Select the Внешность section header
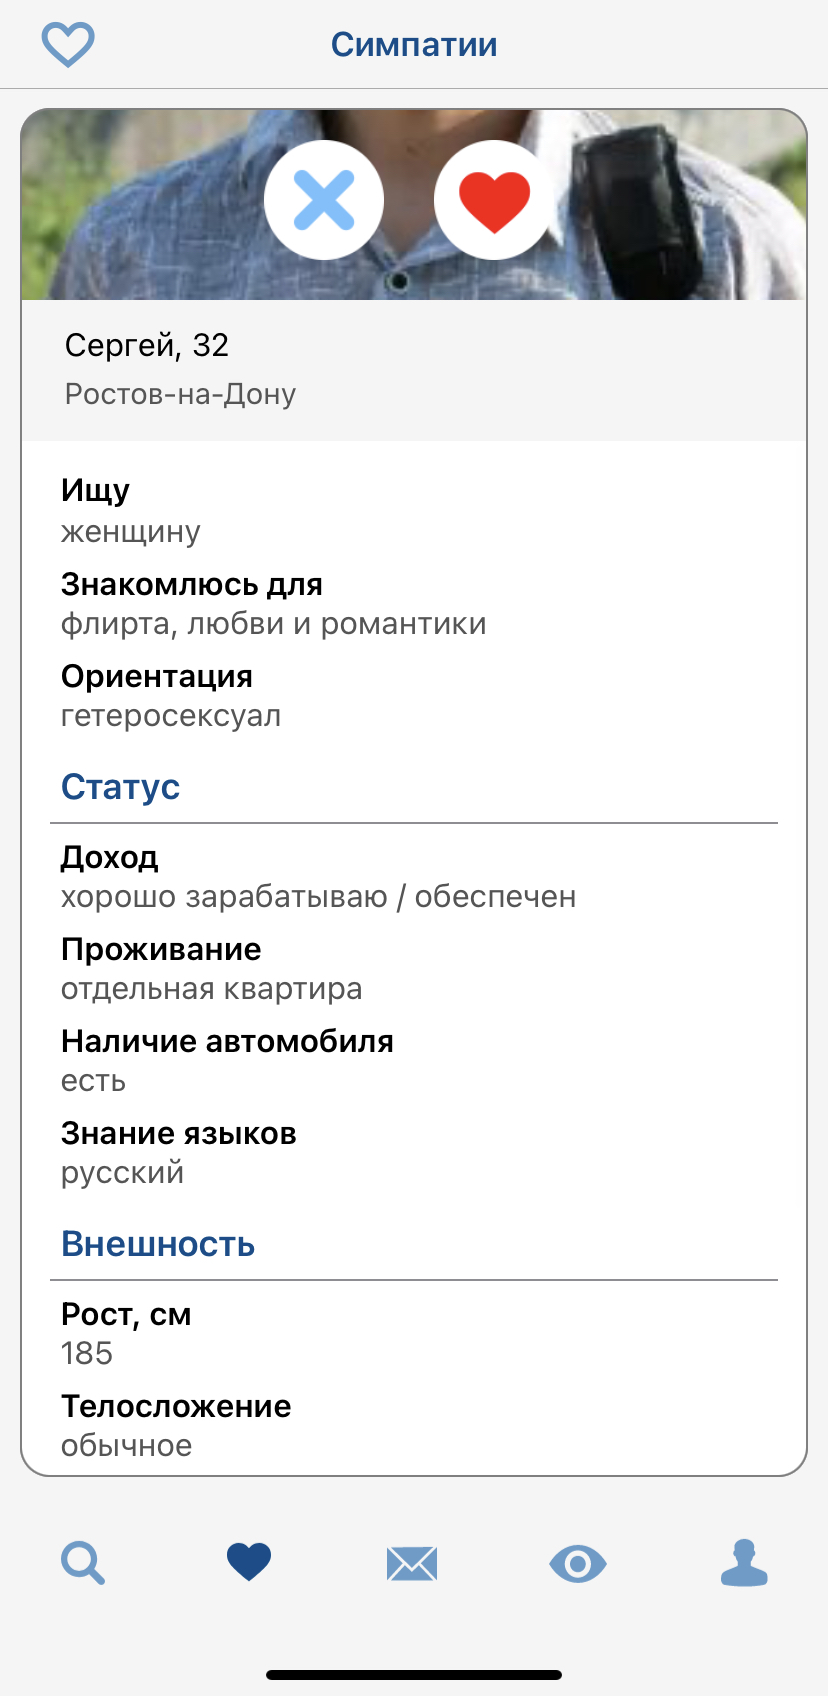This screenshot has height=1696, width=828. click(159, 1243)
